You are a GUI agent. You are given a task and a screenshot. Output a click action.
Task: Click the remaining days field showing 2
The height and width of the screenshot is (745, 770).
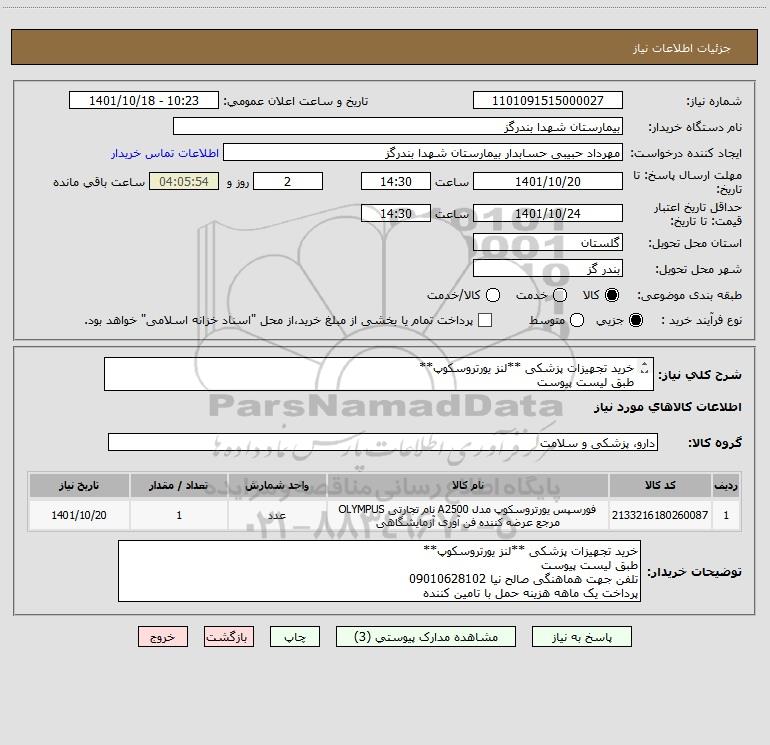tap(288, 181)
